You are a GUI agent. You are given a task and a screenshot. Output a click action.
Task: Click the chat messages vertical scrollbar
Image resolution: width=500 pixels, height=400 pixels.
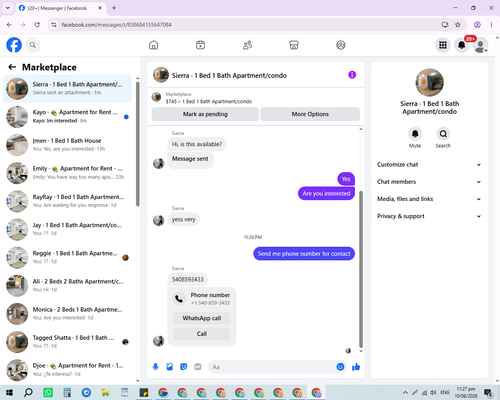pos(361,269)
